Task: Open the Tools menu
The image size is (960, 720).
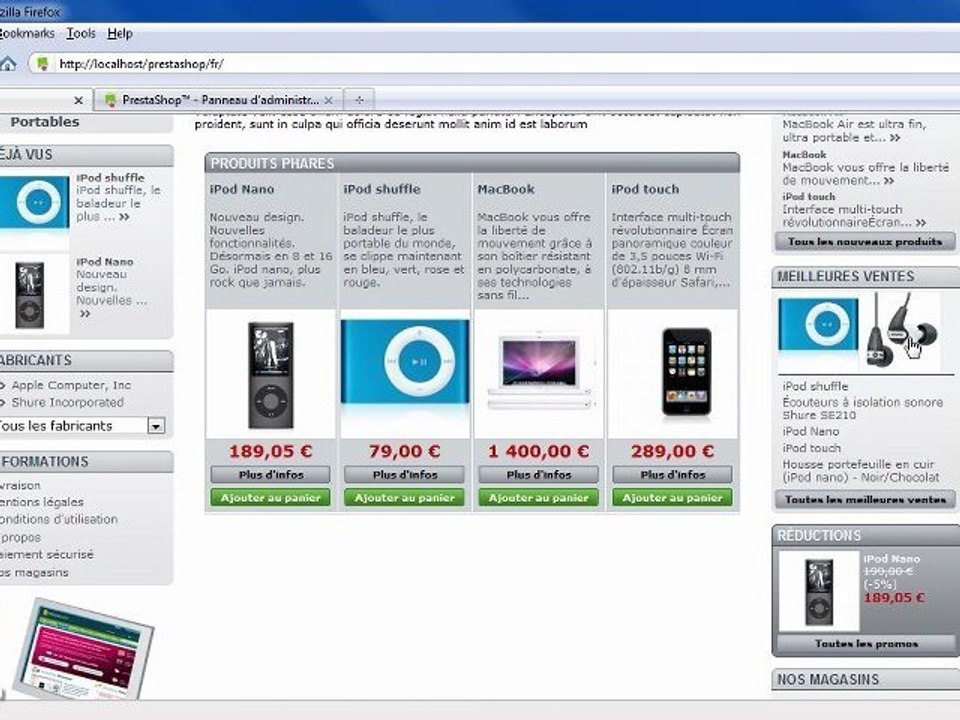Action: (81, 33)
